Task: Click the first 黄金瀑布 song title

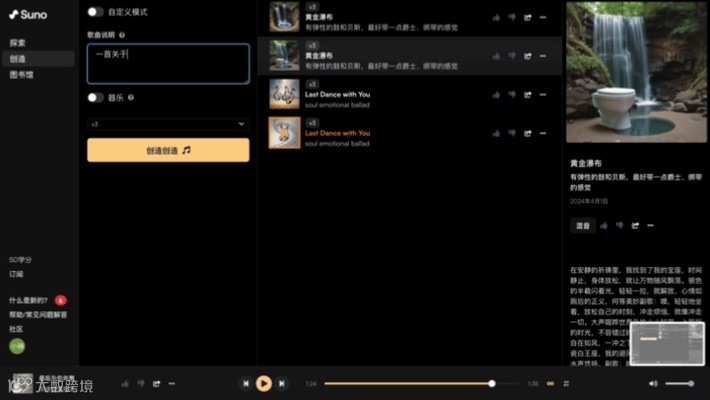Action: coord(319,17)
